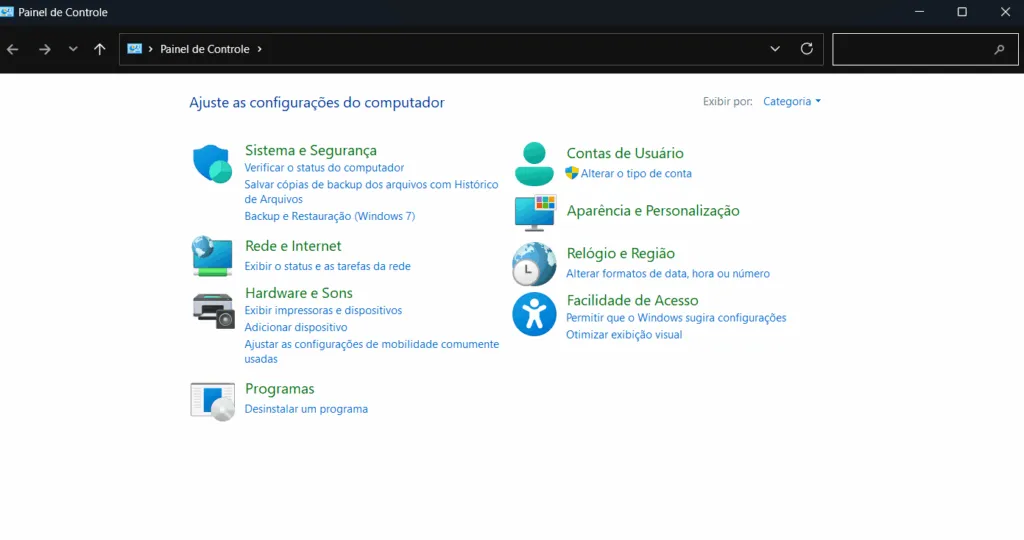The height and width of the screenshot is (540, 1024).
Task: Click the Contas de Usuário person icon
Action: coord(534,164)
